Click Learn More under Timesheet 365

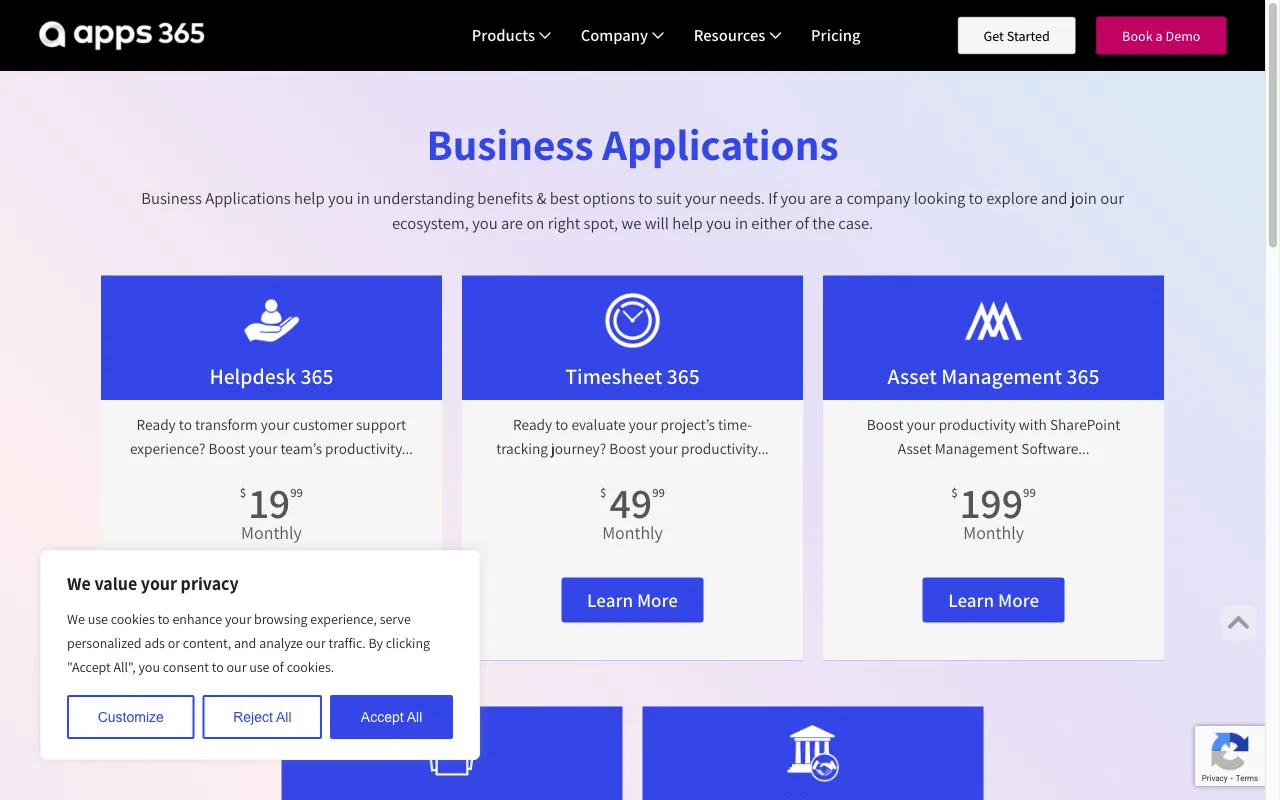(x=632, y=600)
